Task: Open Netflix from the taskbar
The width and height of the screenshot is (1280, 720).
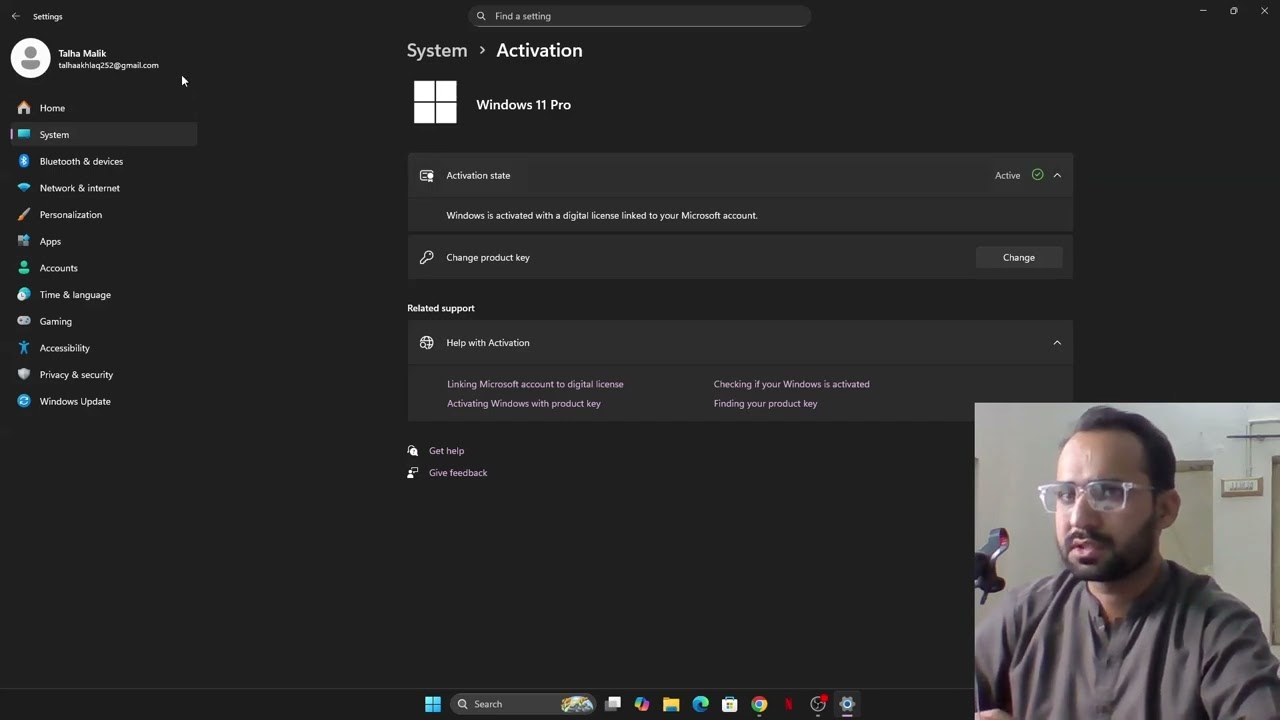Action: [788, 704]
